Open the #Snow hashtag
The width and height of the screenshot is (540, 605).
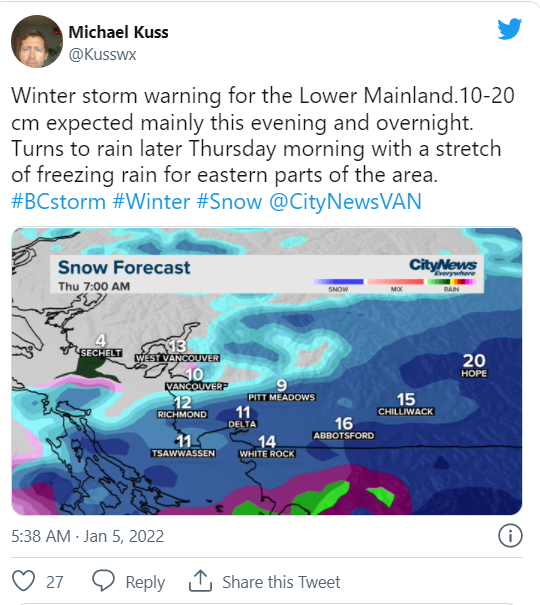(x=229, y=201)
